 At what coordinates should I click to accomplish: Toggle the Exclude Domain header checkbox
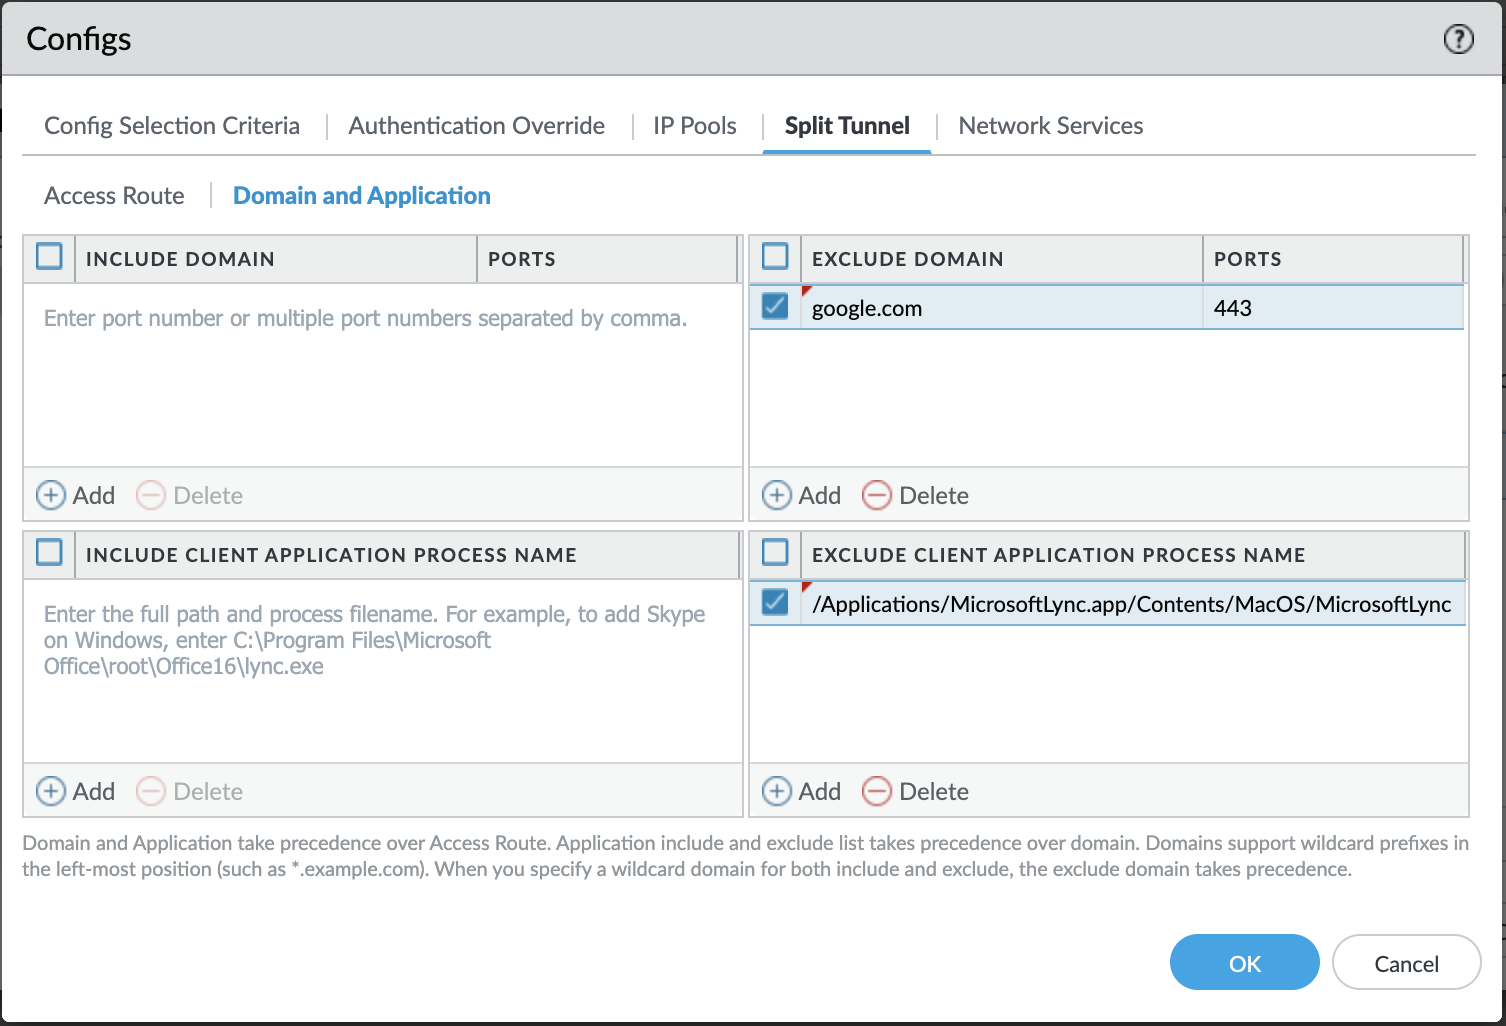[774, 256]
